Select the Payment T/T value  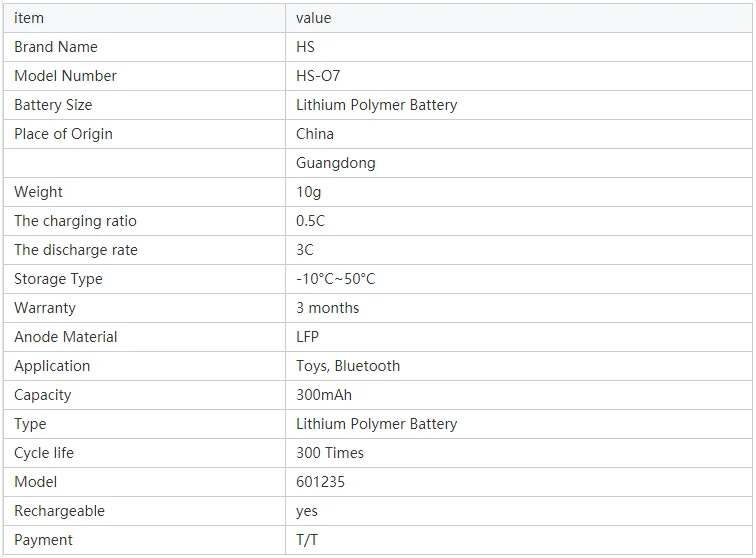[x=307, y=540]
